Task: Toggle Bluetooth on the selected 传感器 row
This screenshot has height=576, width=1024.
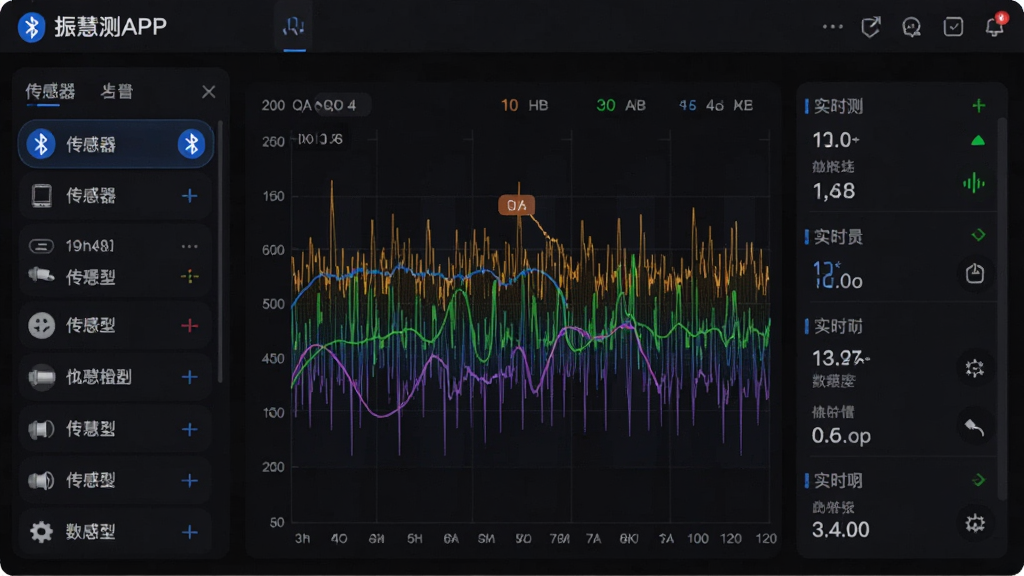Action: point(191,144)
